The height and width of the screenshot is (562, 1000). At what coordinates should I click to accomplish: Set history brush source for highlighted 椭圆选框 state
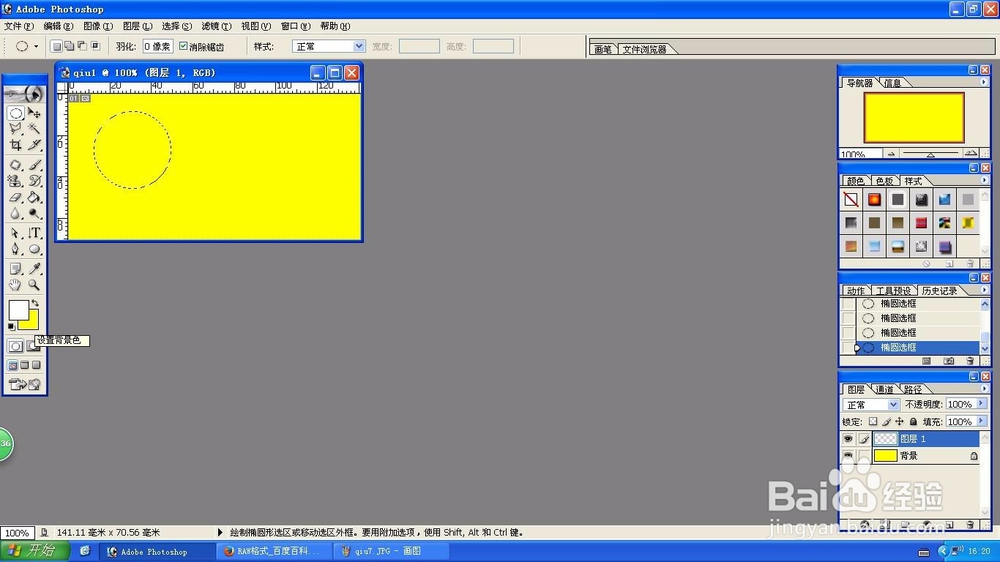(848, 348)
